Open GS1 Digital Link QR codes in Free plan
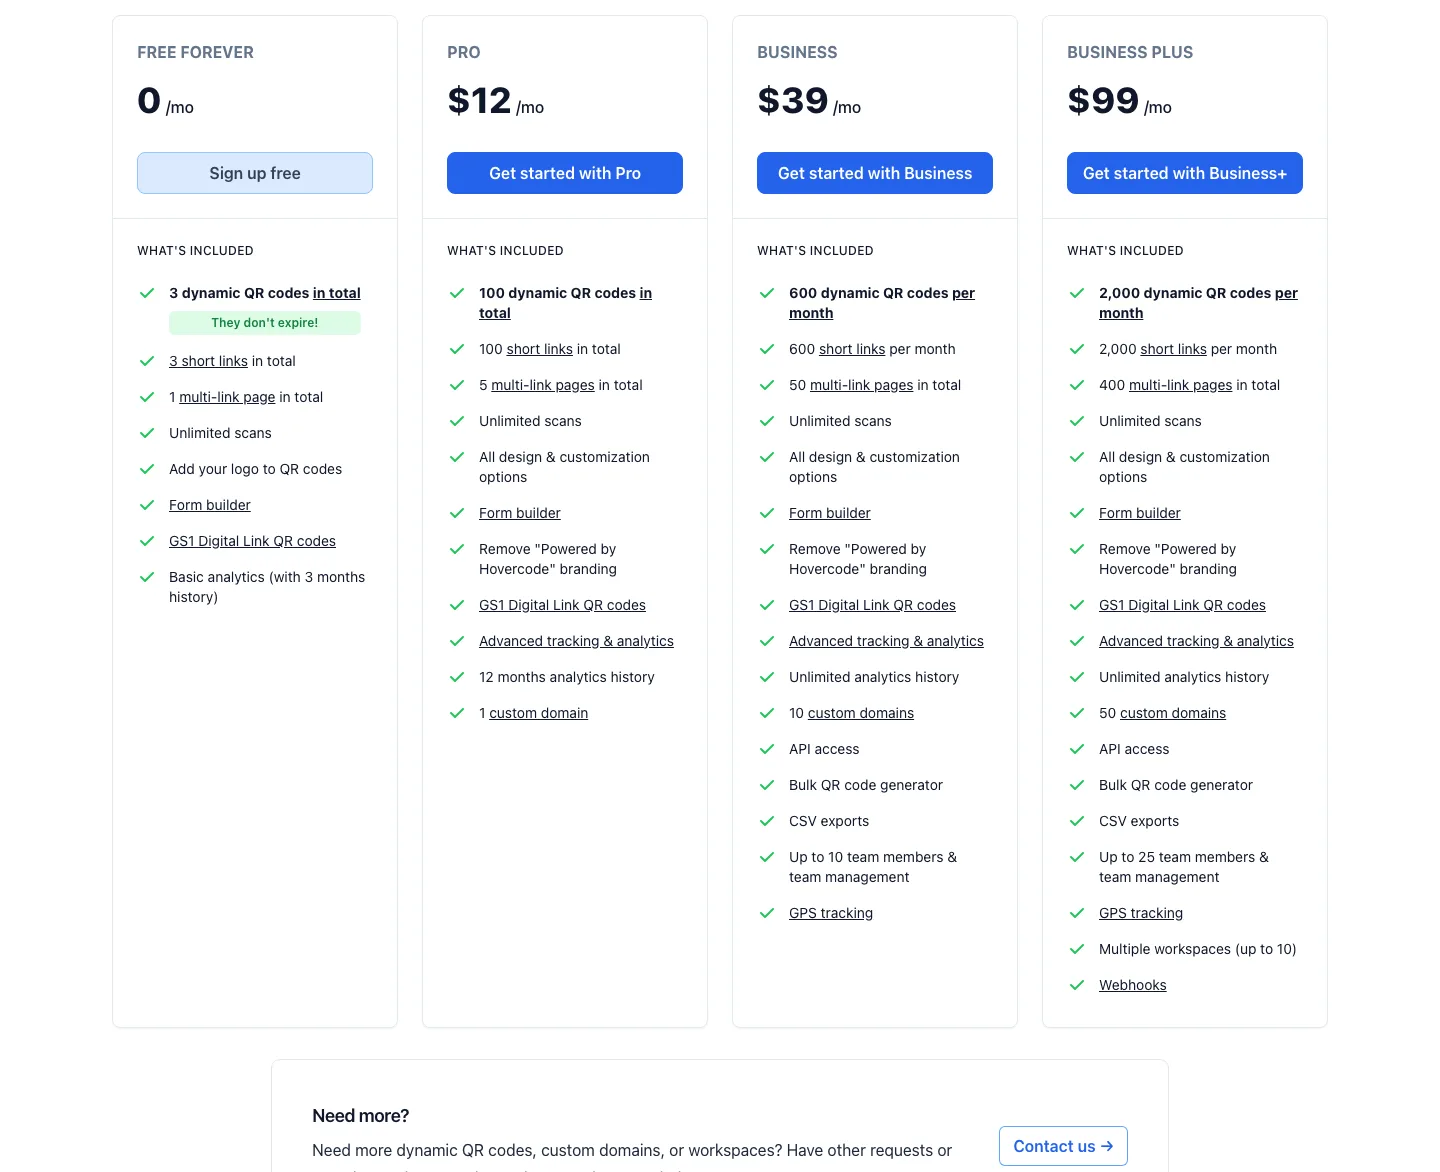1440x1172 pixels. [x=252, y=541]
